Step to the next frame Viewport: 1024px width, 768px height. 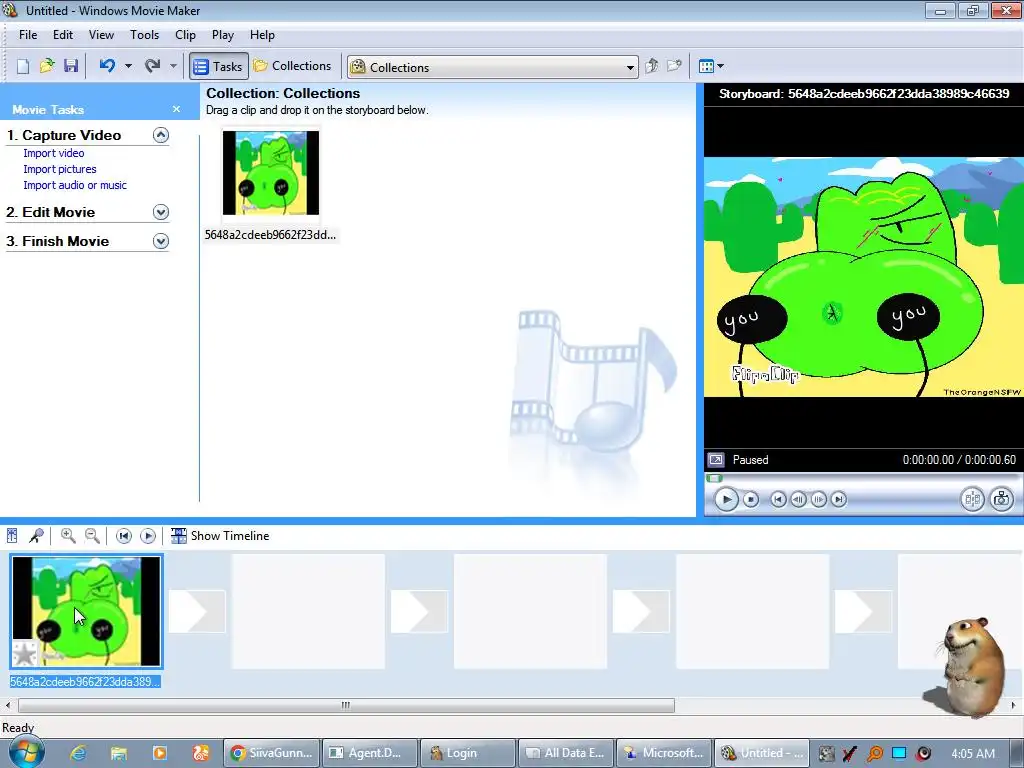click(818, 500)
